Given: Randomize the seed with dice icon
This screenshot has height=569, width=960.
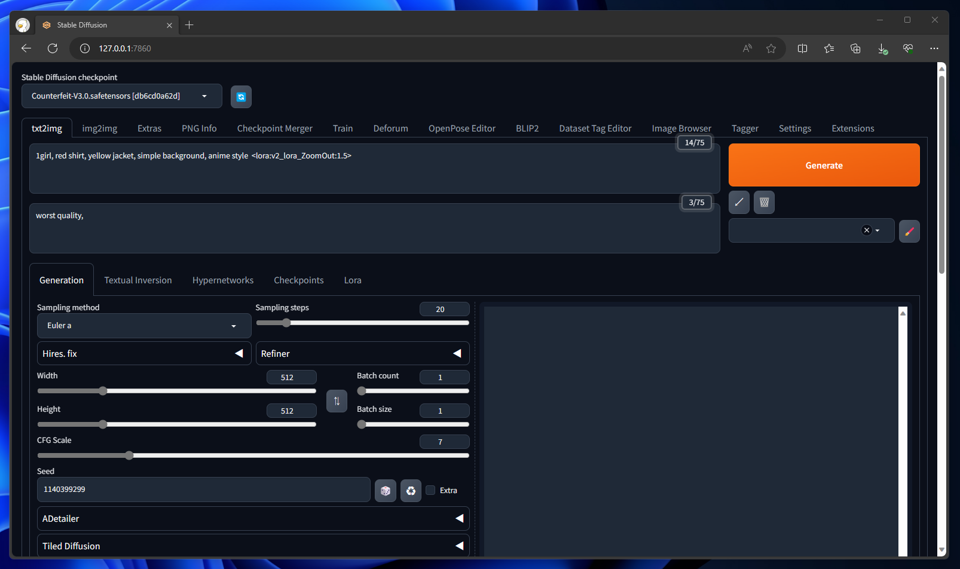Looking at the screenshot, I should (x=385, y=491).
